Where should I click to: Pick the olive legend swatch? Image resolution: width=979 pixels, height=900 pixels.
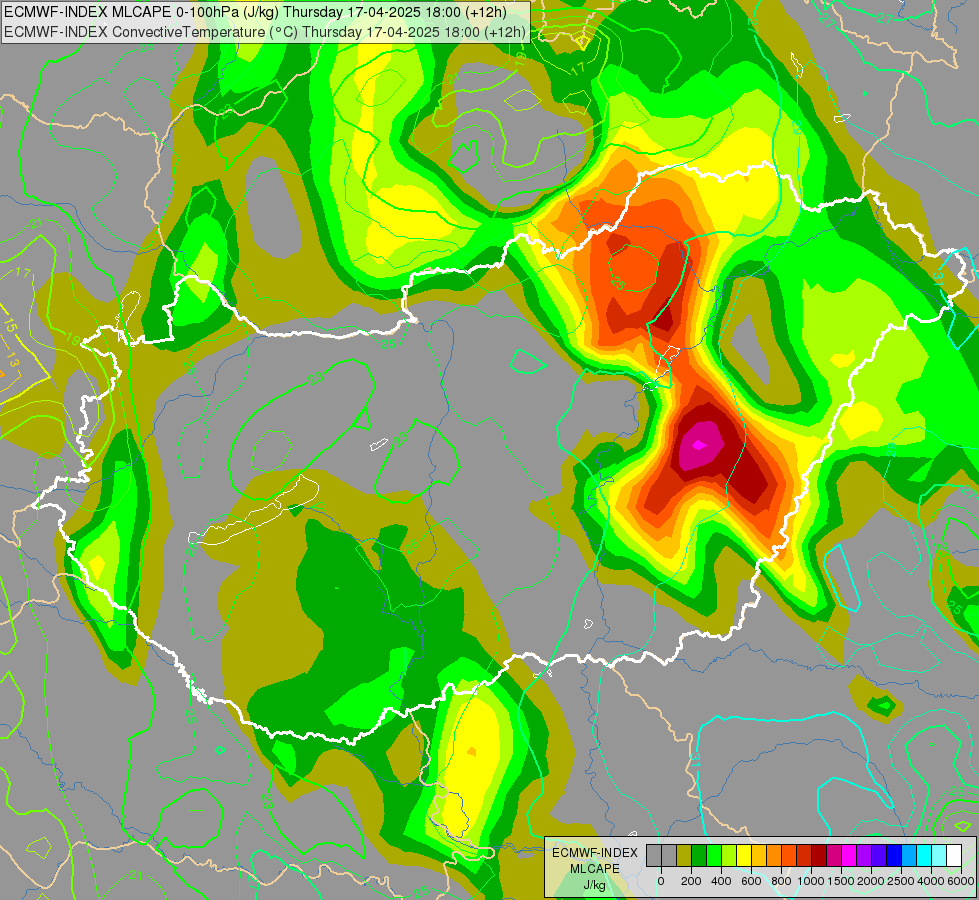pos(684,855)
